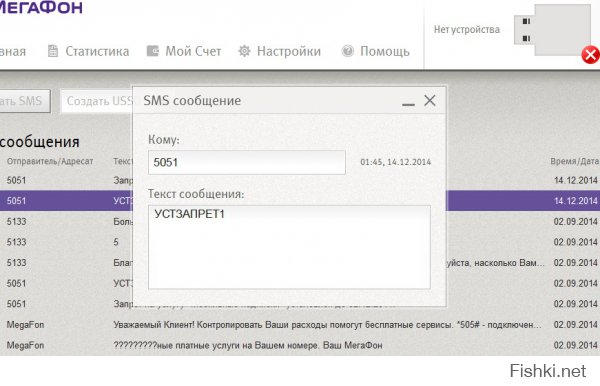Viewport: 600px width, 386px height.
Task: Click the Отправитель/Адресат column header
Action: (50, 161)
